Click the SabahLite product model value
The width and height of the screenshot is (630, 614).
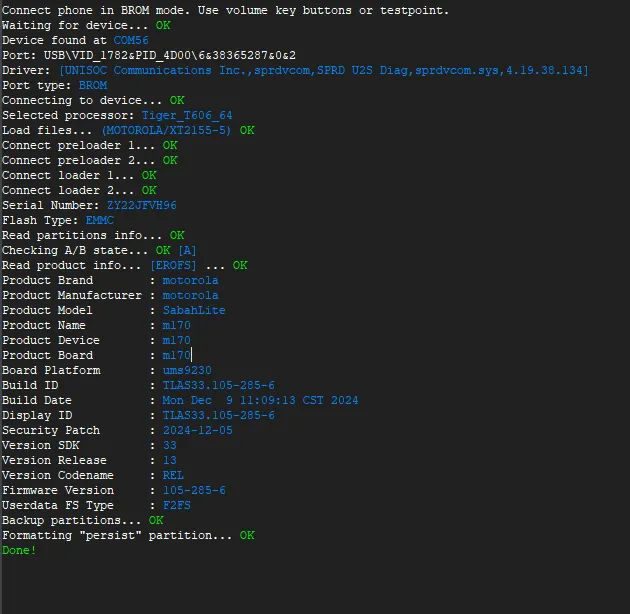(x=194, y=310)
